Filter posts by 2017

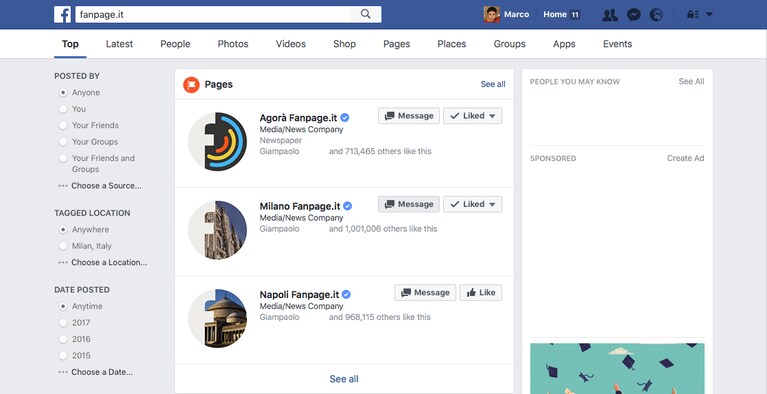point(63,323)
